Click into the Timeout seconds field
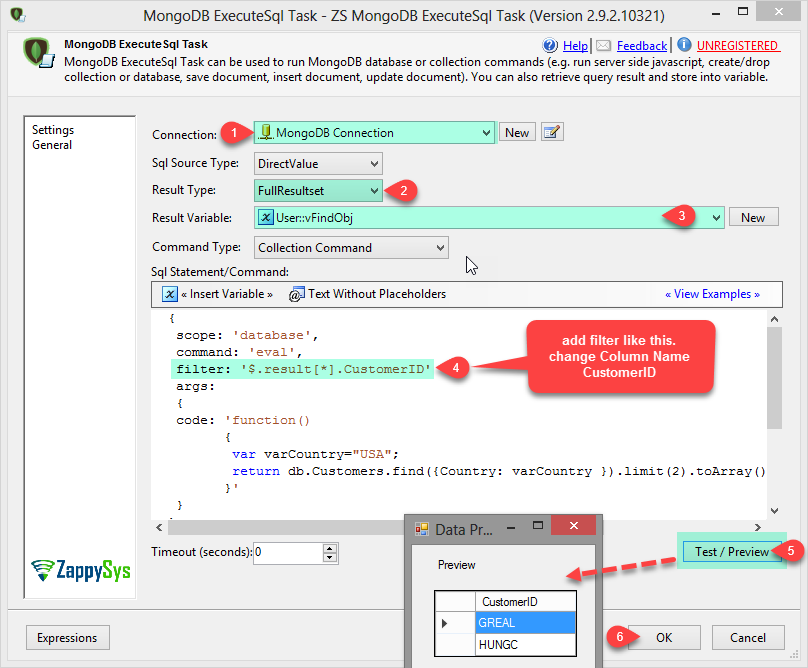The image size is (808, 668). tap(288, 553)
